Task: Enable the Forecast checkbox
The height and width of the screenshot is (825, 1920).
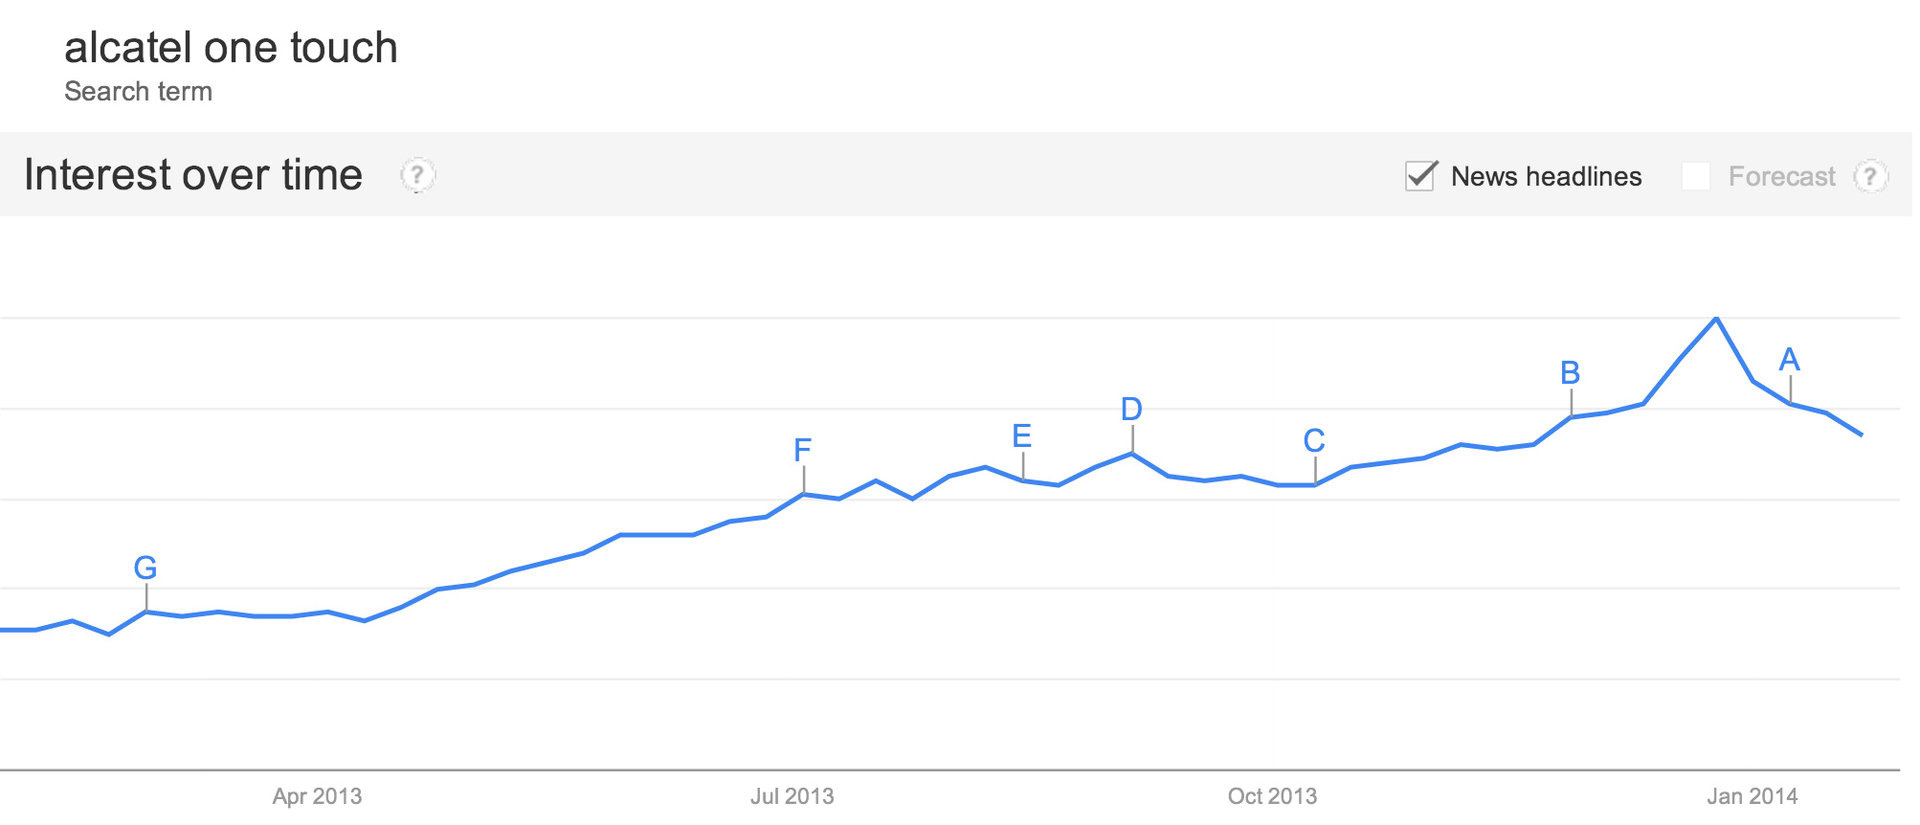Action: click(1696, 177)
